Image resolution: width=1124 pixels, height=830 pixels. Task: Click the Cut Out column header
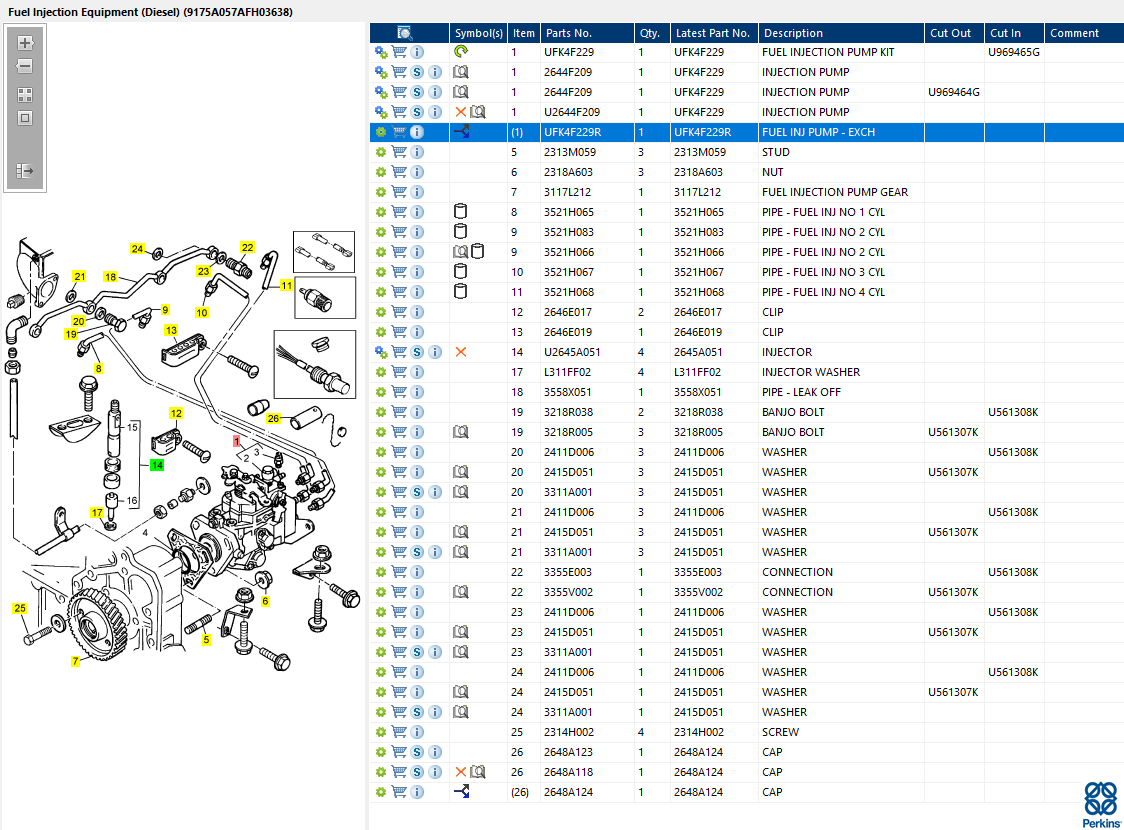pos(954,33)
